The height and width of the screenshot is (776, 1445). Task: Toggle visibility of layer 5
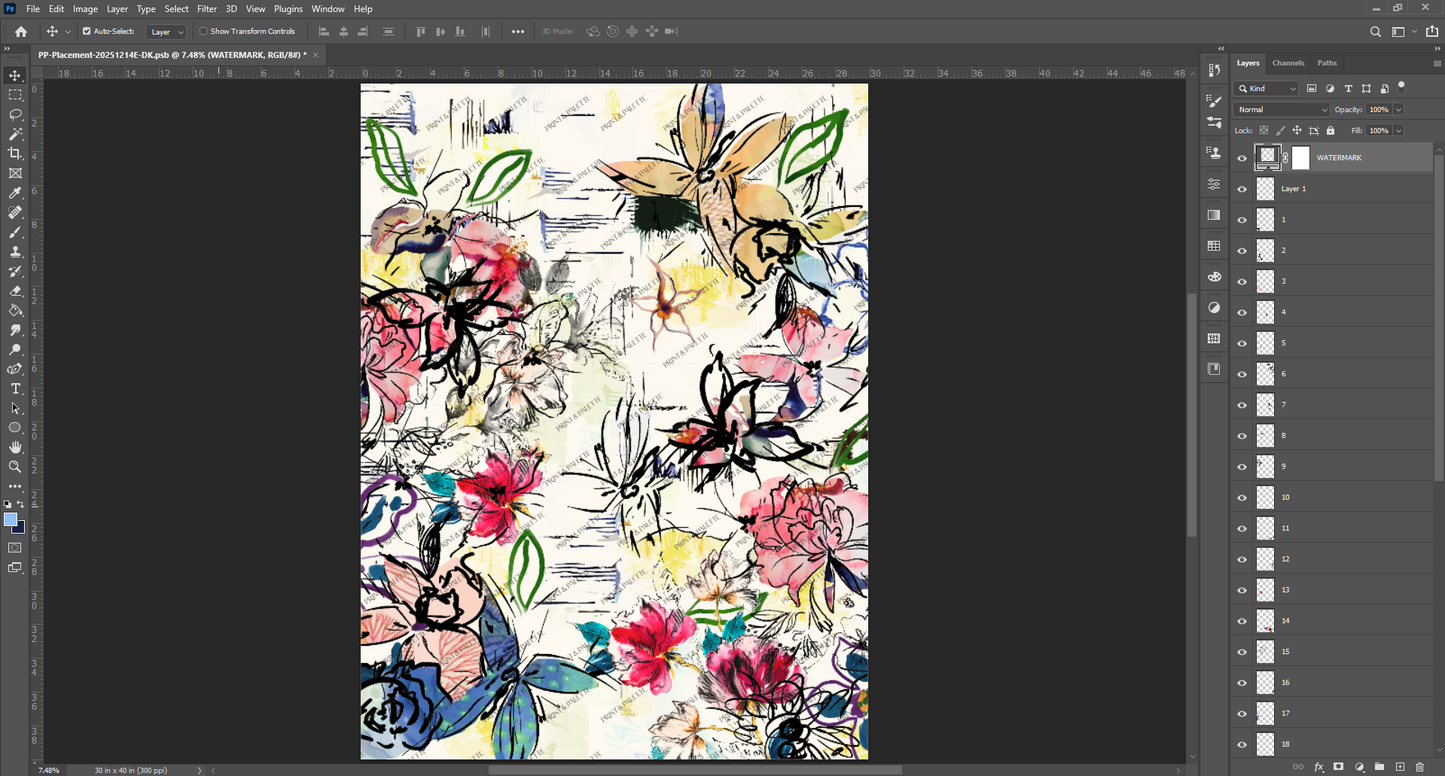pyautogui.click(x=1242, y=343)
